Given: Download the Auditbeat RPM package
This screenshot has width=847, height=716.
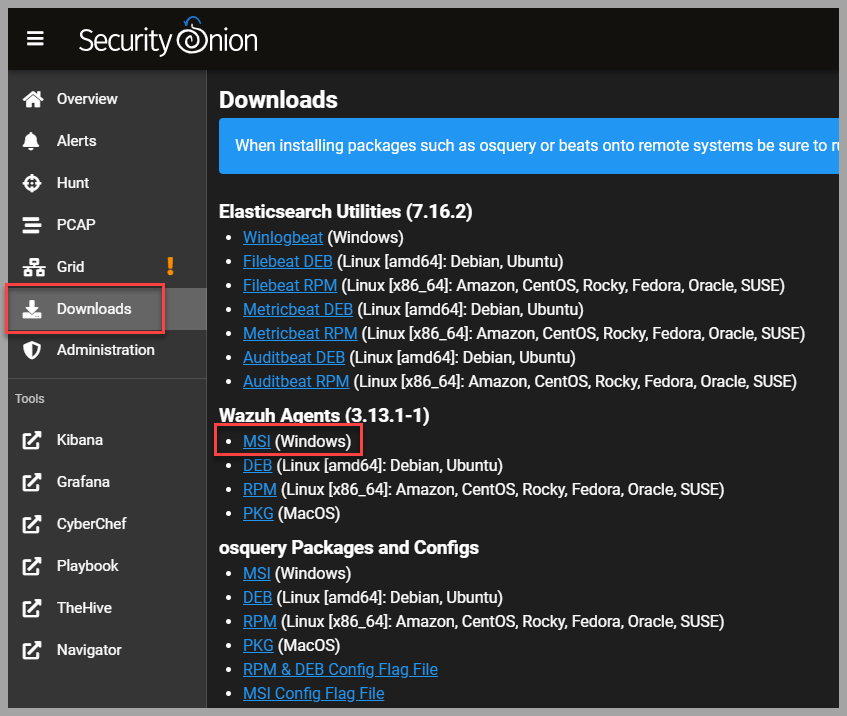Looking at the screenshot, I should [x=296, y=382].
